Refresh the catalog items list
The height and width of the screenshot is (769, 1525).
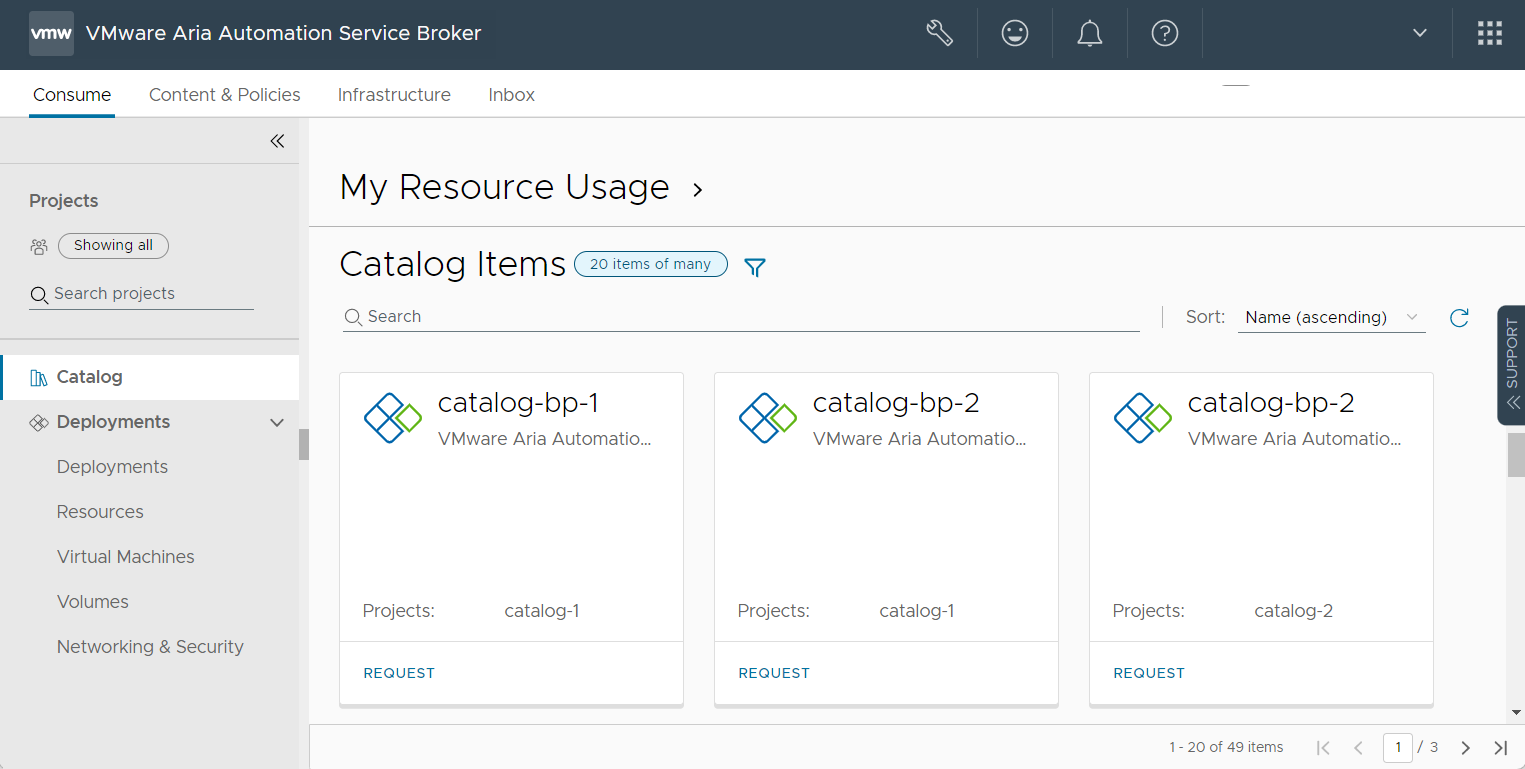[x=1459, y=318]
